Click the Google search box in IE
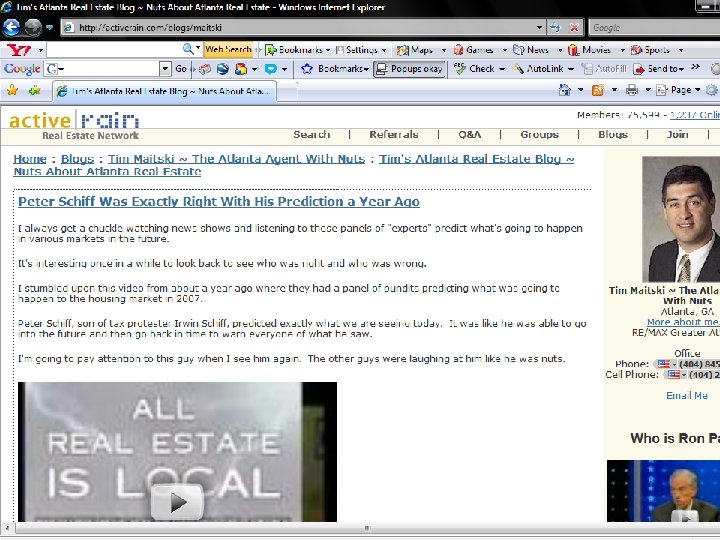Viewport: 720px width, 540px height. pos(654,28)
